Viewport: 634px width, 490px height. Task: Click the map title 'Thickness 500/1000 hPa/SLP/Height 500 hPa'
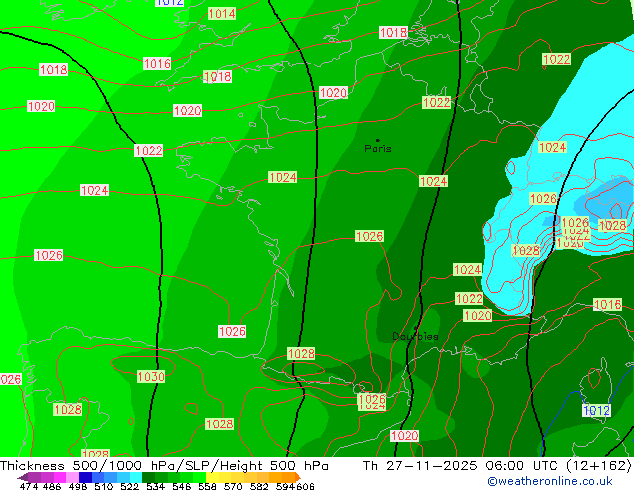164,466
